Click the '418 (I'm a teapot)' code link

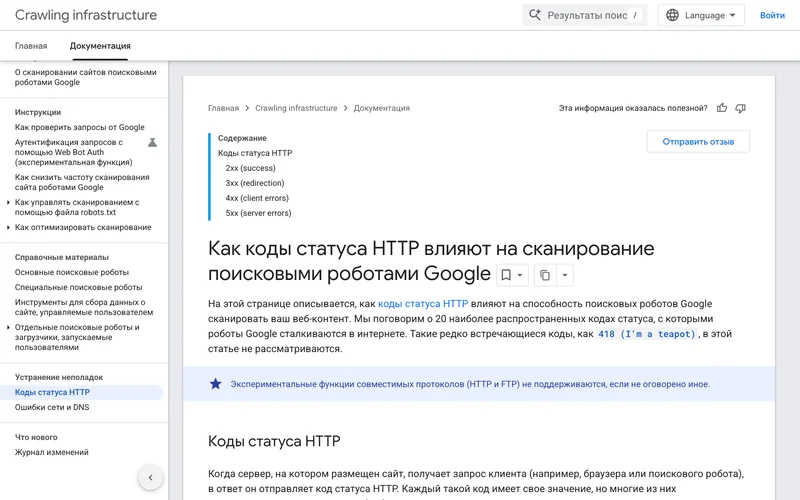point(646,334)
